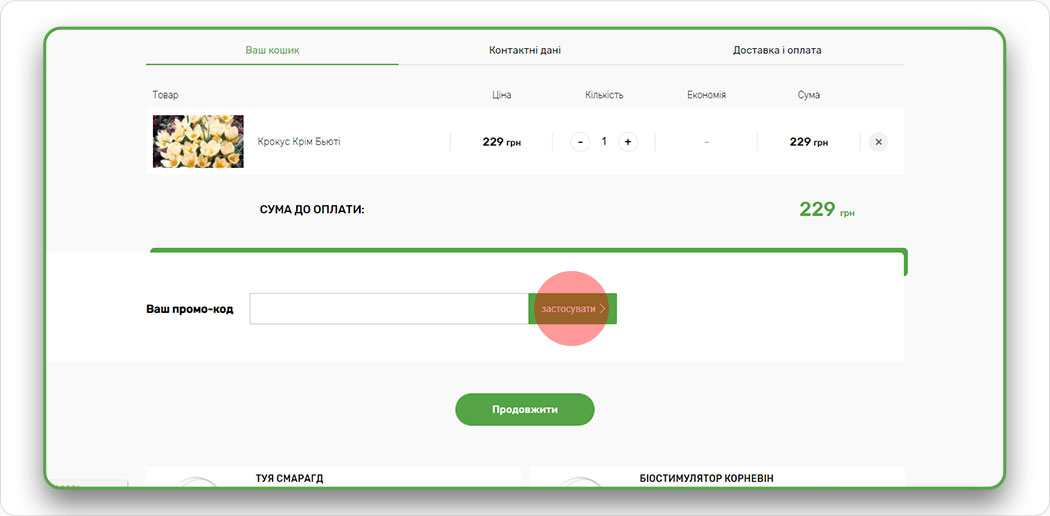
Task: Decrease quantity with the minus icon
Action: tap(580, 142)
